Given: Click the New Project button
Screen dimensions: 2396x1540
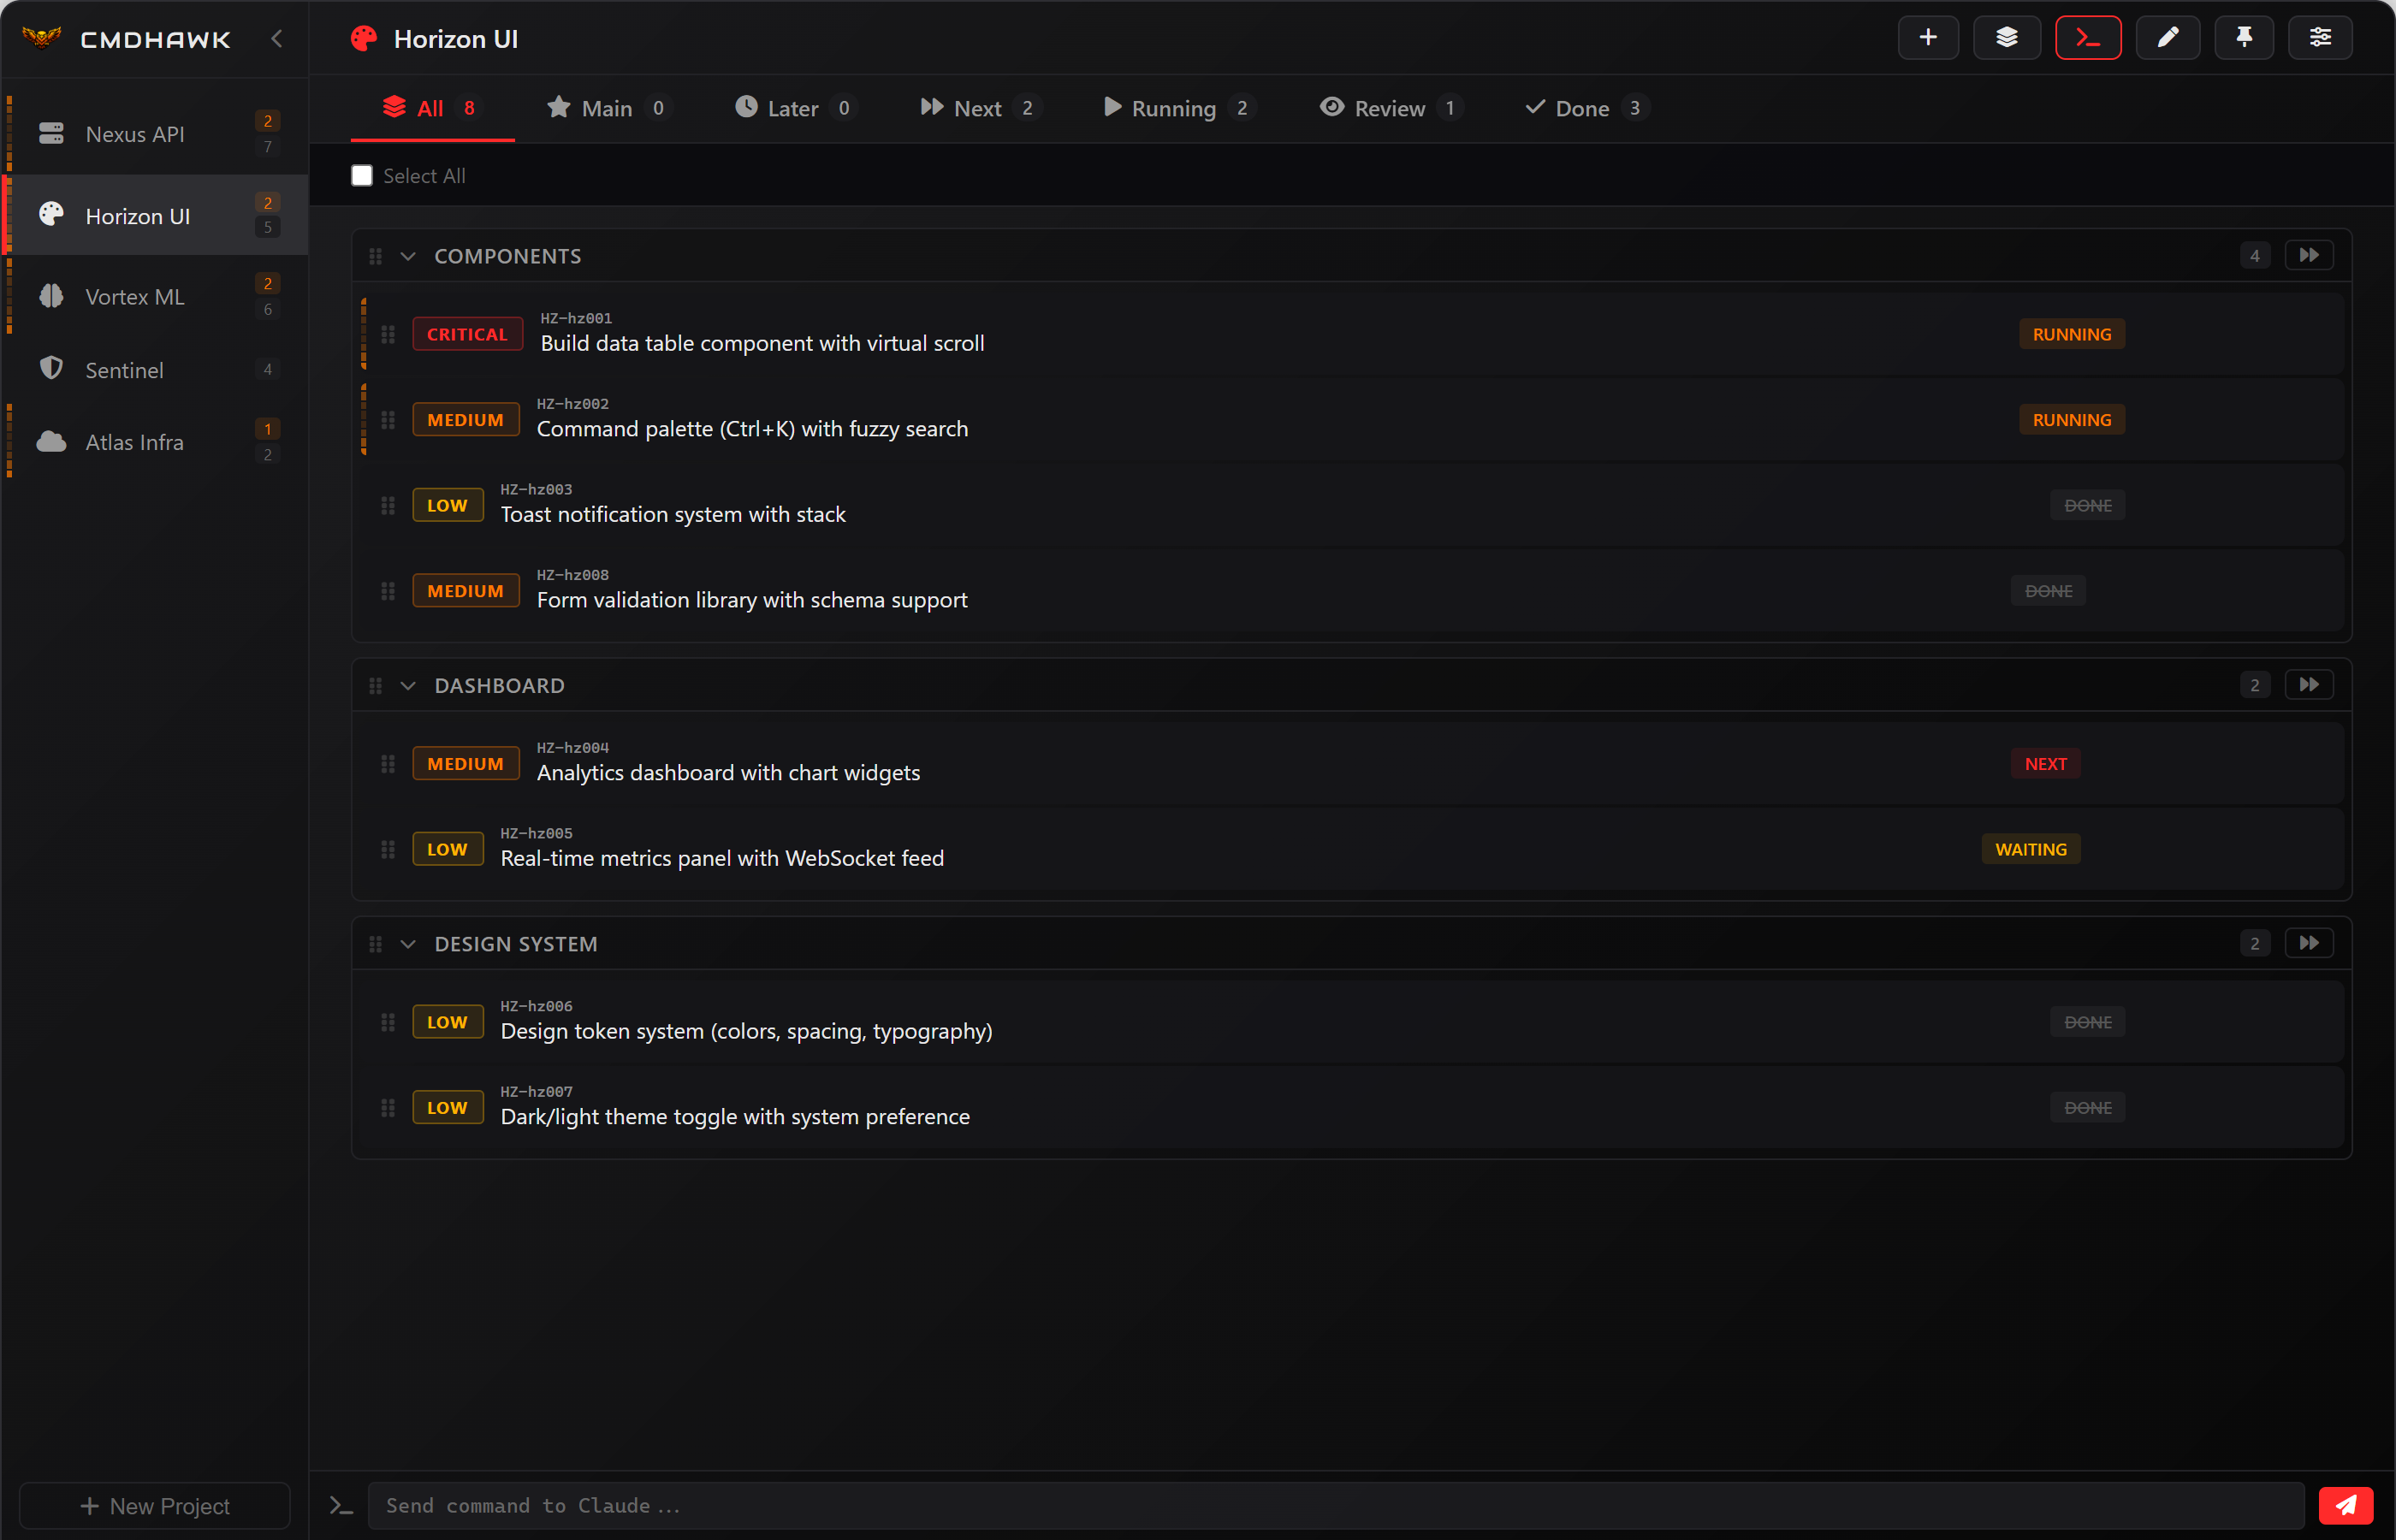Looking at the screenshot, I should (155, 1505).
